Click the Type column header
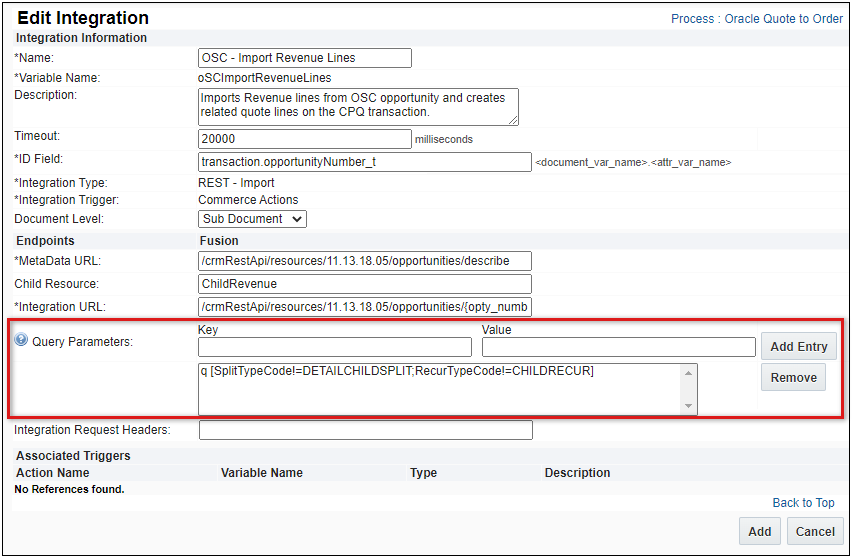 (423, 473)
